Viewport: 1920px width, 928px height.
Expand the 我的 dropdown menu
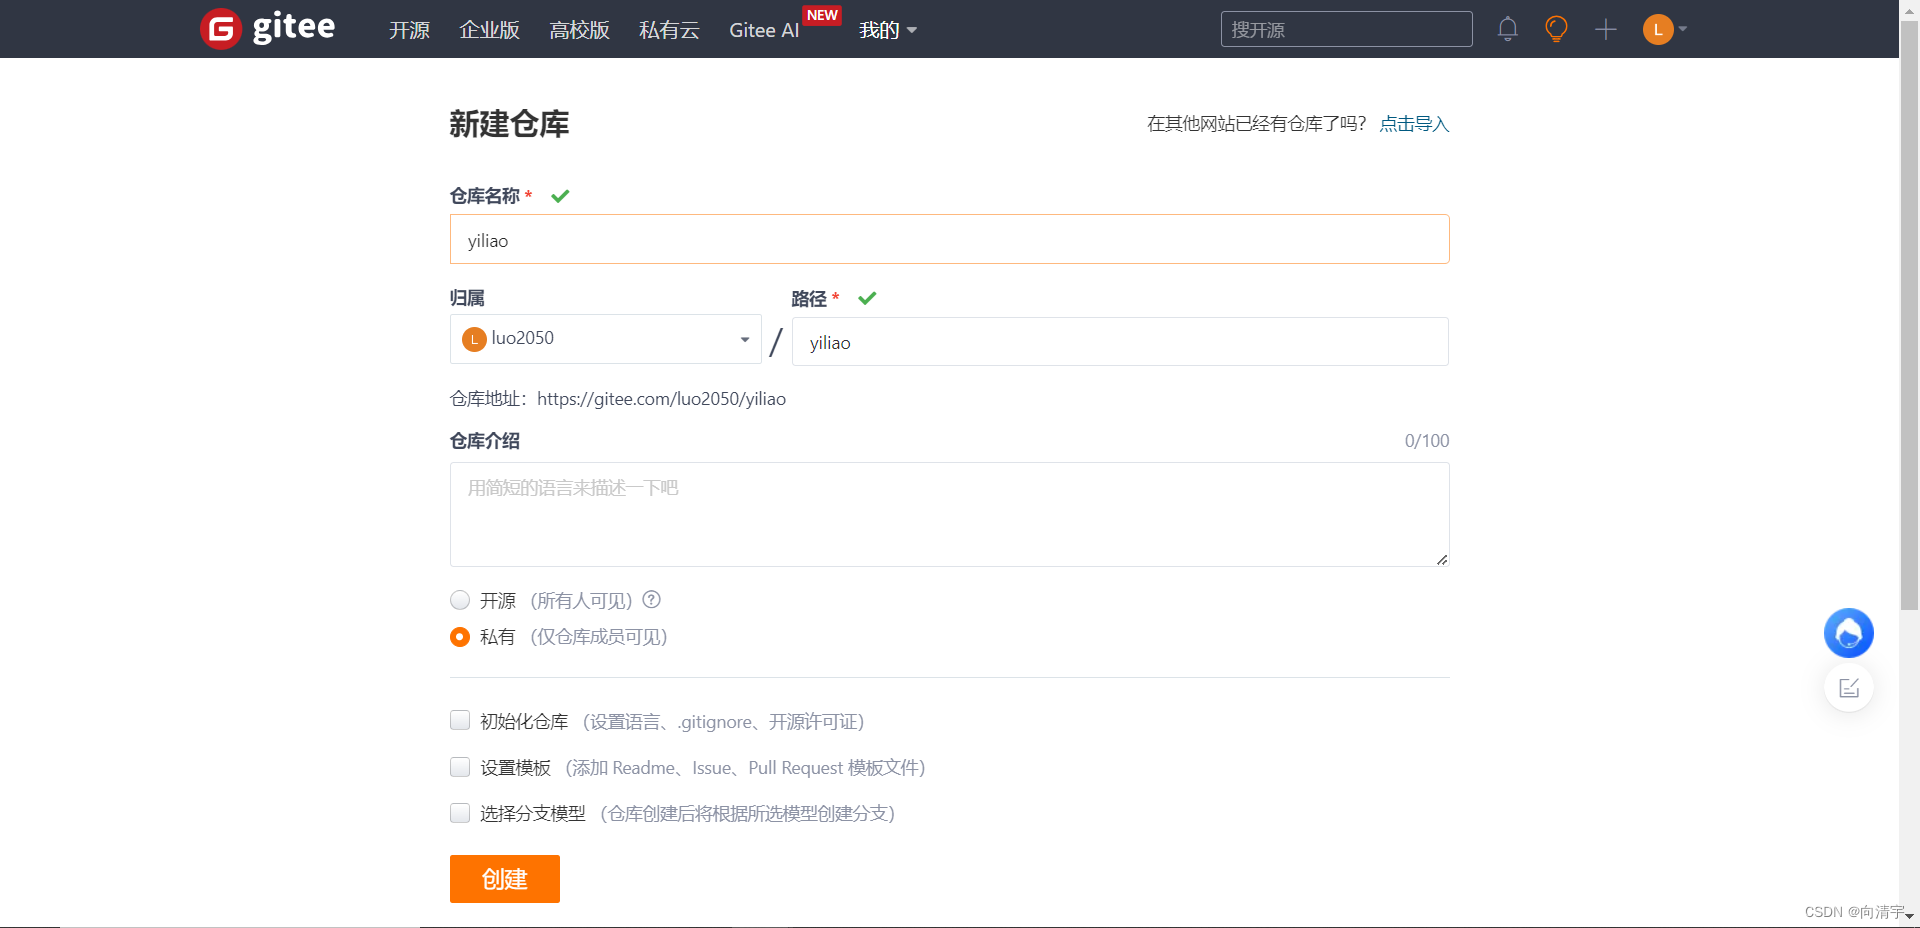coord(888,30)
